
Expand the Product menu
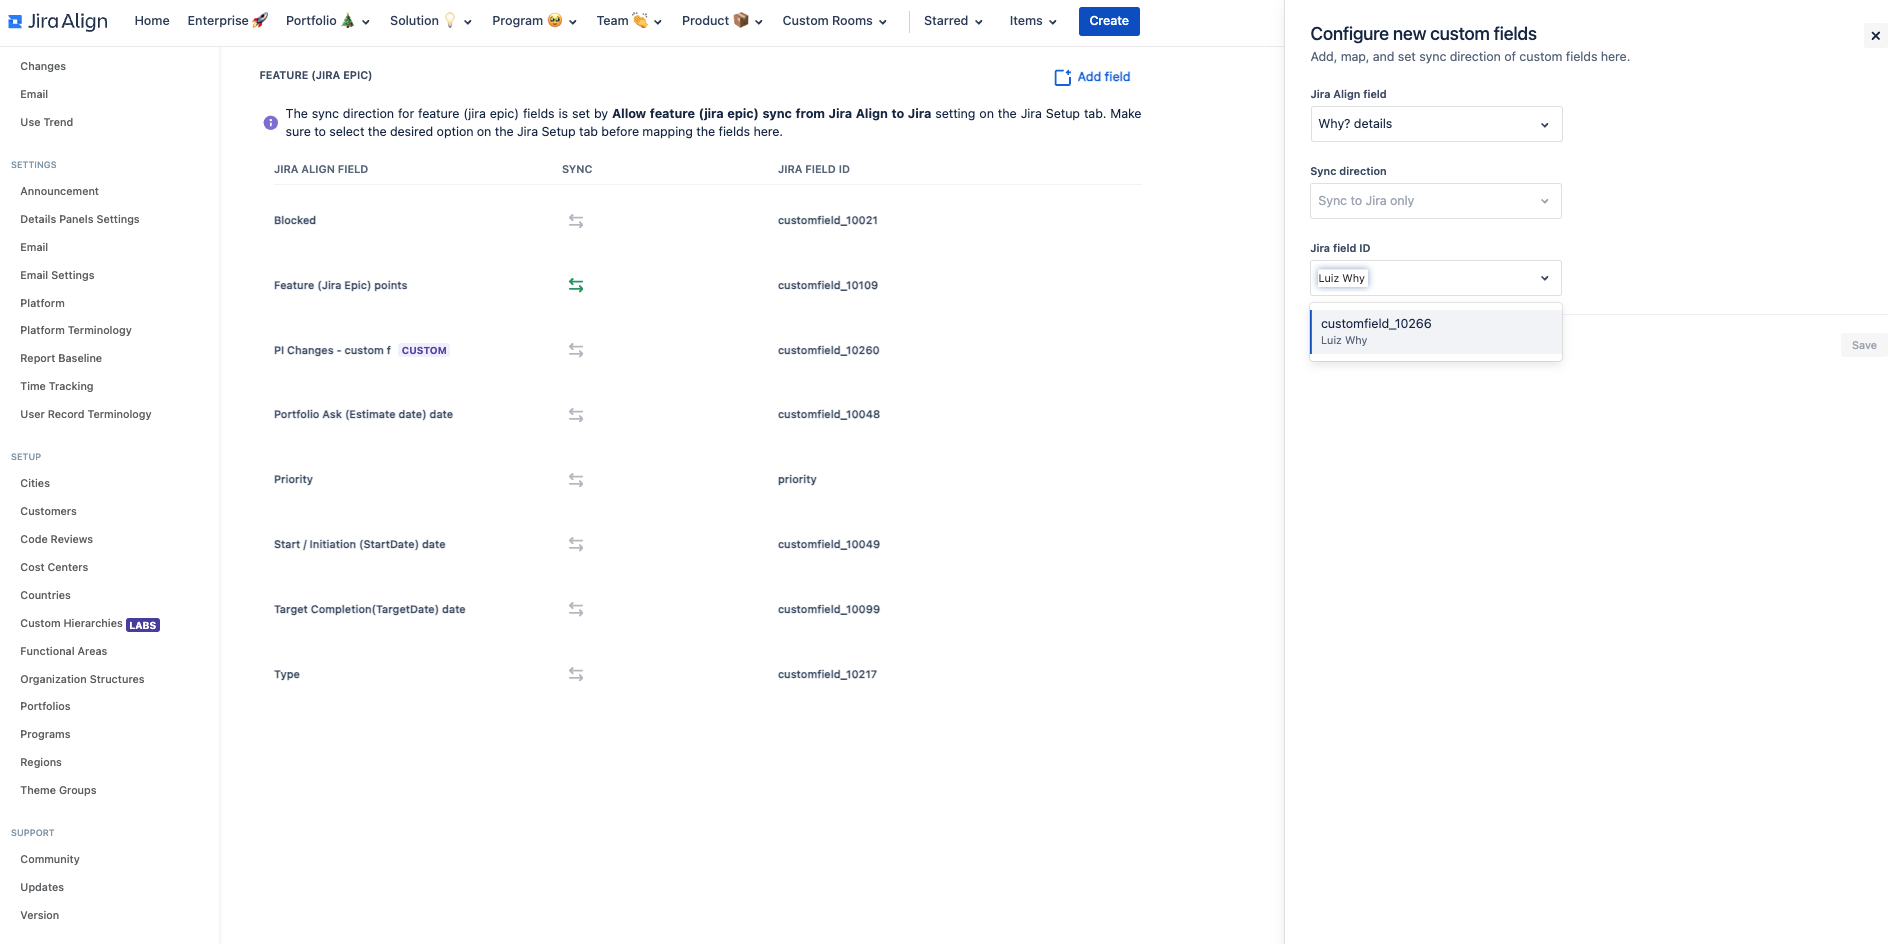(x=722, y=21)
